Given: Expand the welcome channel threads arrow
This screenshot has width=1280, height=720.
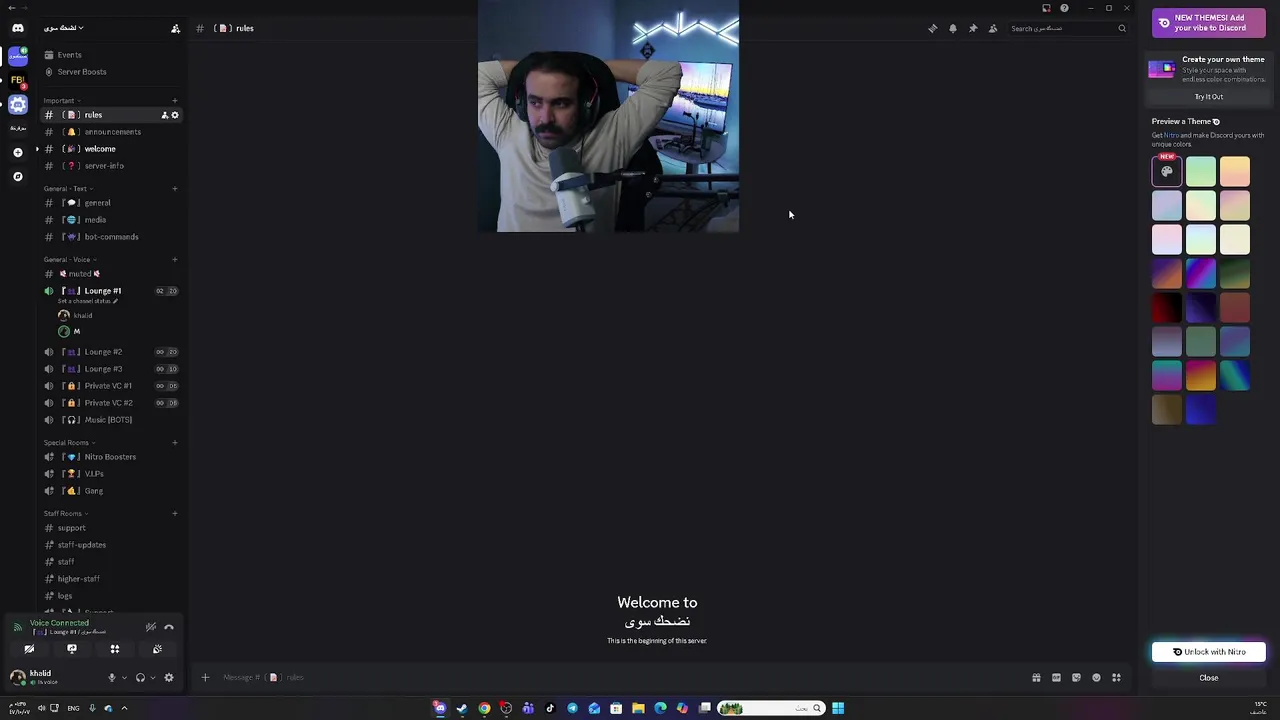Looking at the screenshot, I should click(37, 149).
